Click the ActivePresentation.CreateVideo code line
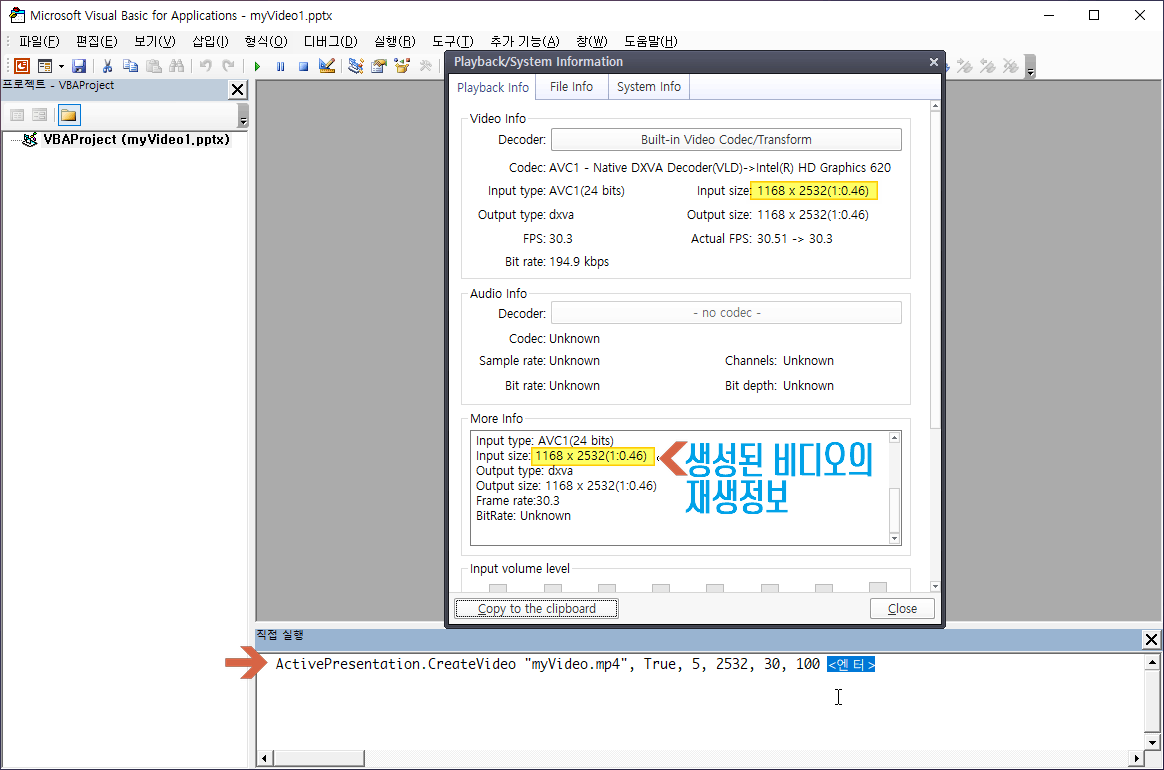 (547, 664)
